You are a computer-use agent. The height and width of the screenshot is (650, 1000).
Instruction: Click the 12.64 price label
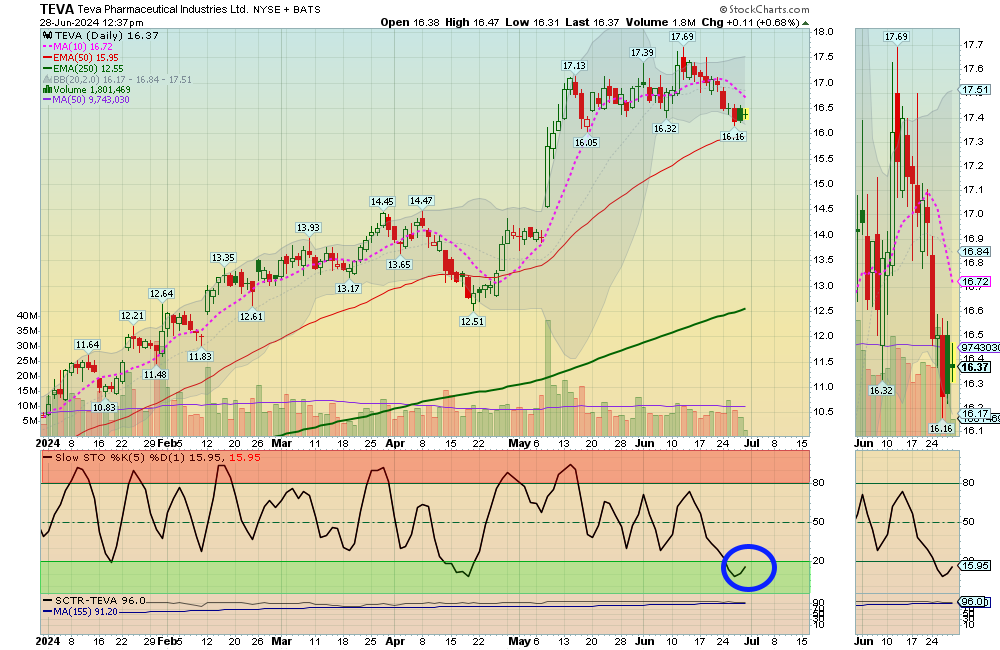(161, 293)
